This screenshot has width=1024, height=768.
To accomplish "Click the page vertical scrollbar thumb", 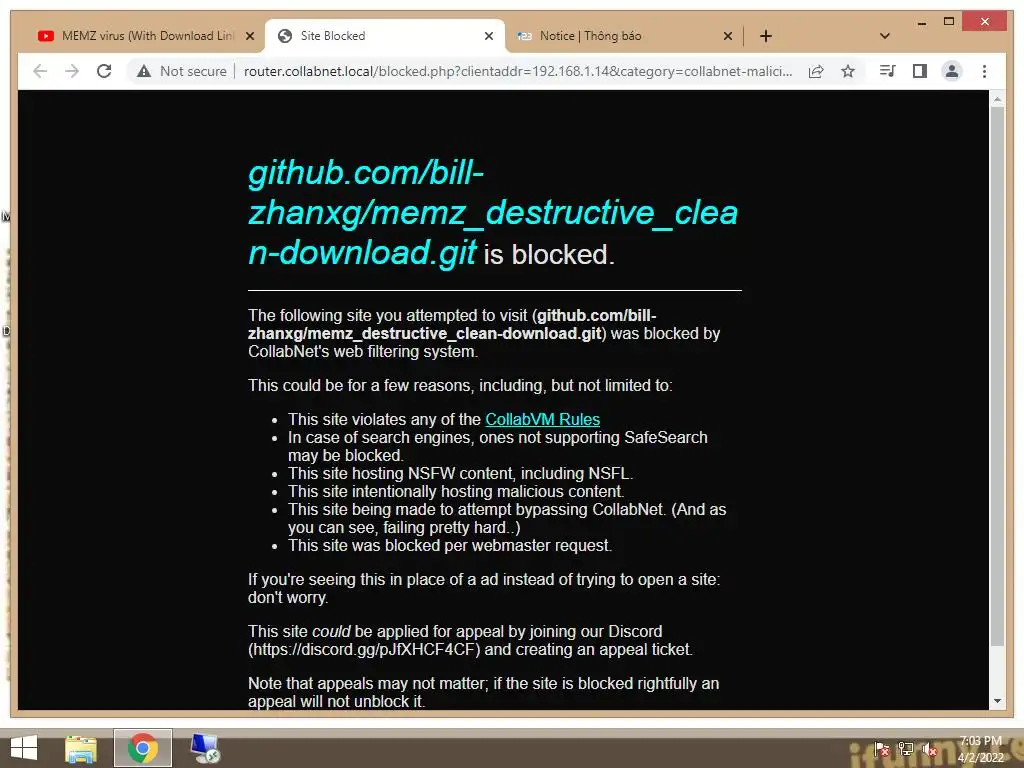I will [x=997, y=376].
